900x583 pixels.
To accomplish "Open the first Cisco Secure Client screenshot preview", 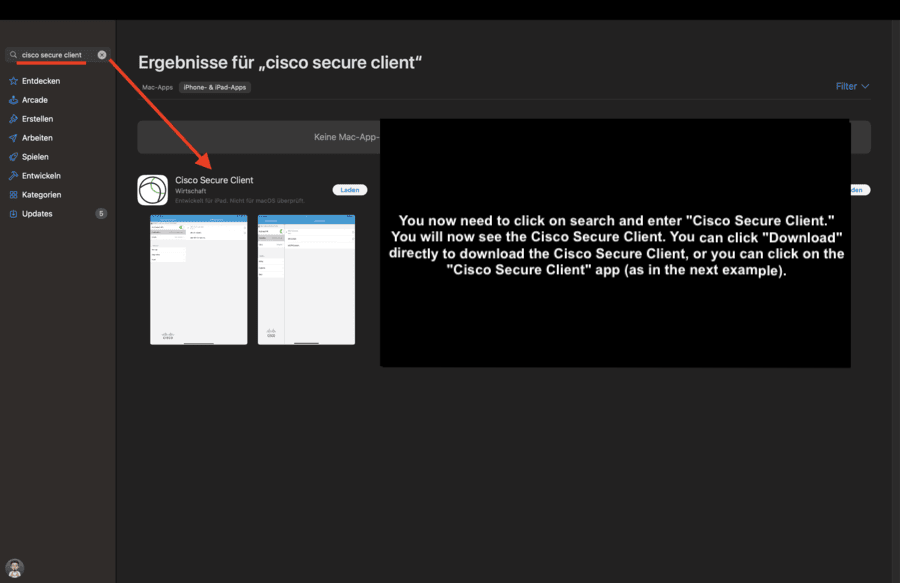I will [199, 280].
